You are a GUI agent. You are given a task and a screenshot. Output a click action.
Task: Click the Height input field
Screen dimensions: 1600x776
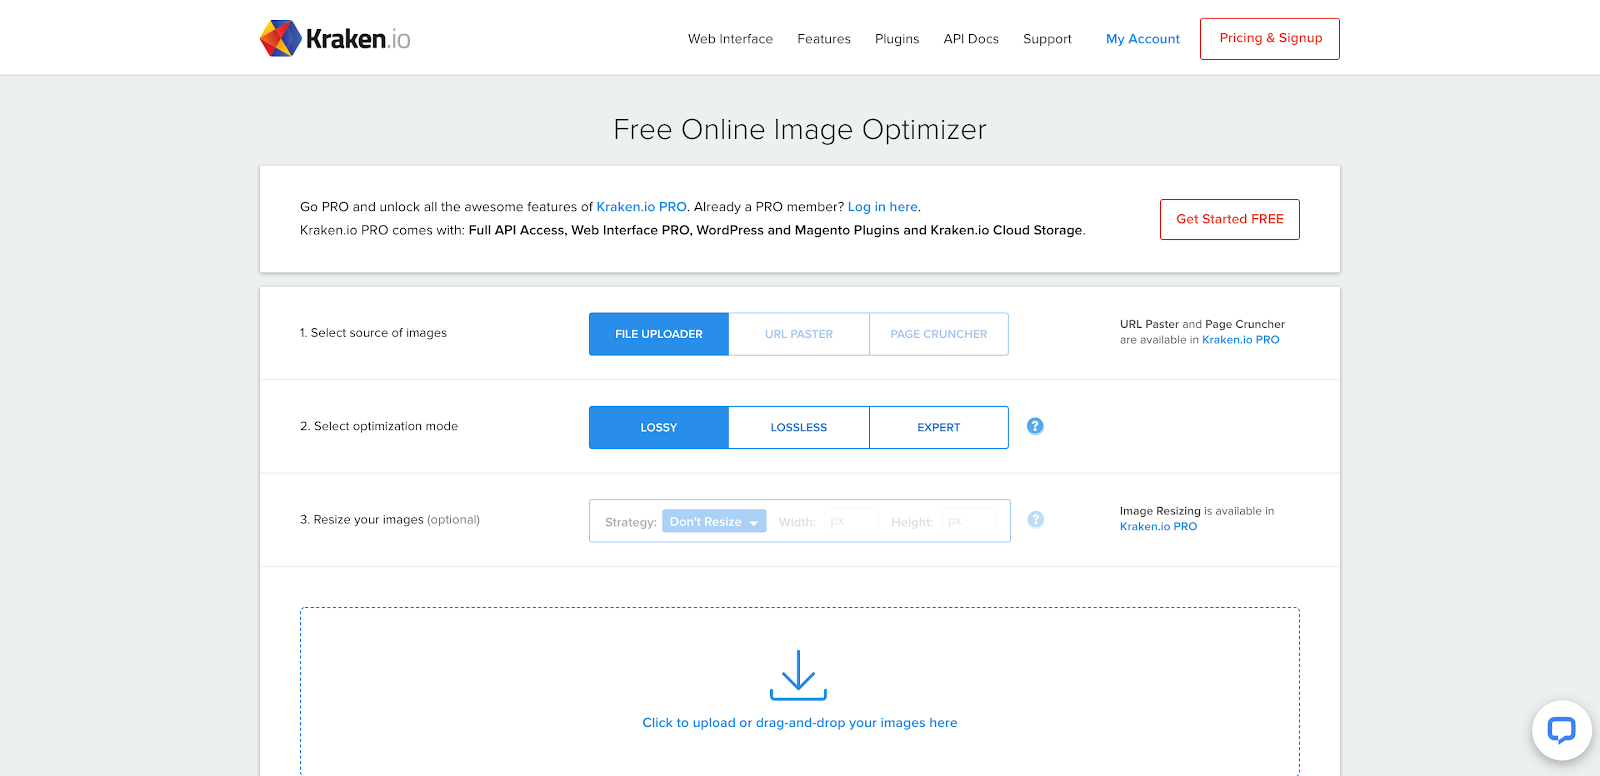pos(970,521)
